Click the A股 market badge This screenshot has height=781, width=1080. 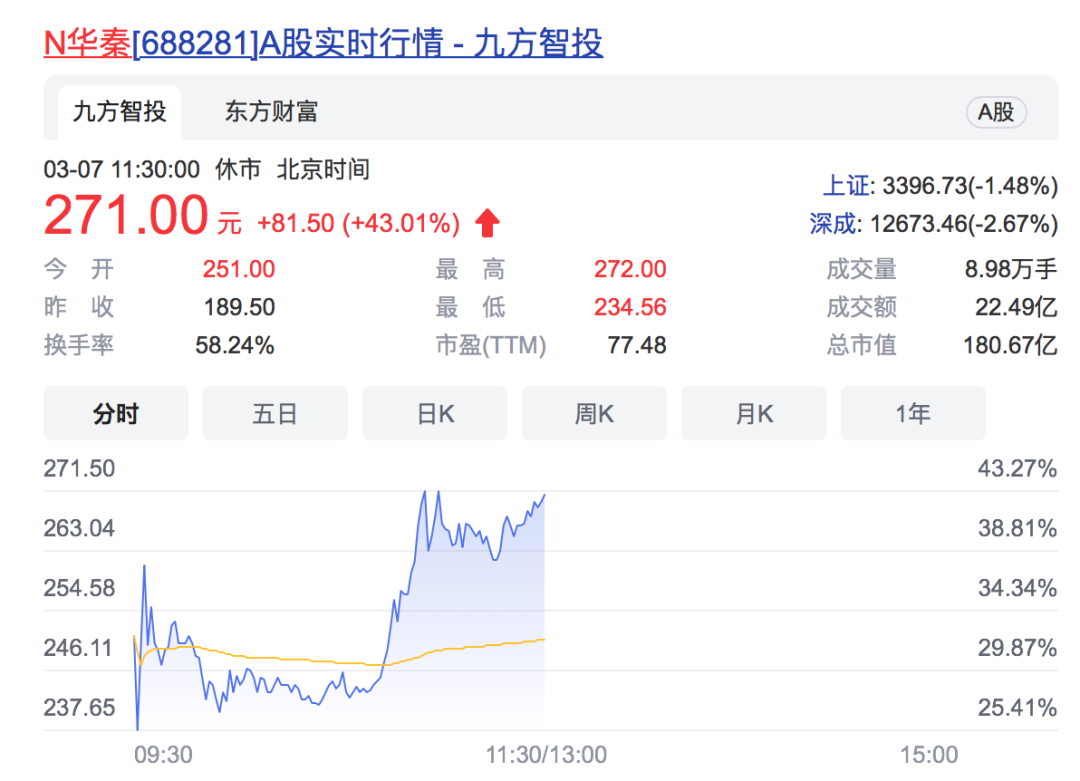point(995,112)
